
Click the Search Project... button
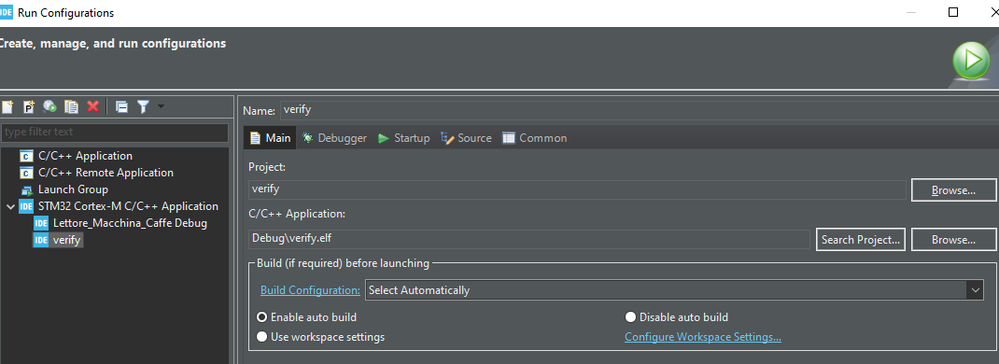(861, 240)
